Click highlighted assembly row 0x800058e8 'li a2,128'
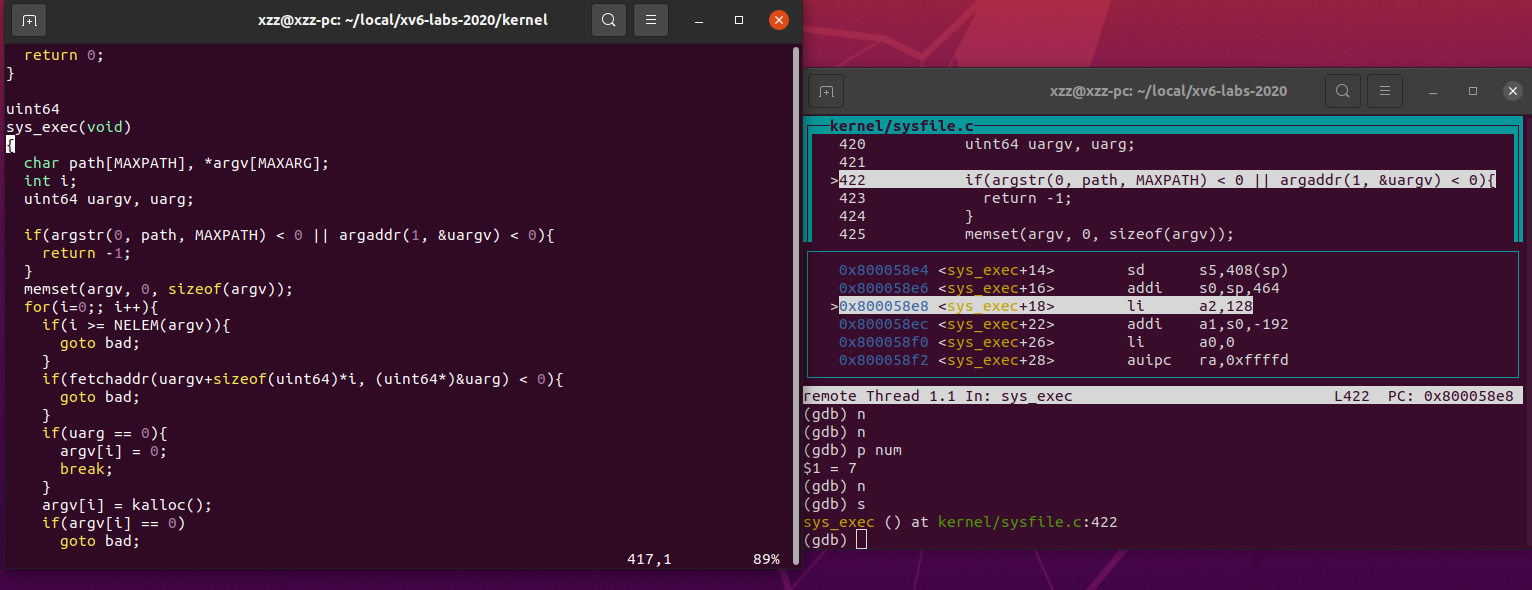The width and height of the screenshot is (1532, 590). click(1045, 306)
